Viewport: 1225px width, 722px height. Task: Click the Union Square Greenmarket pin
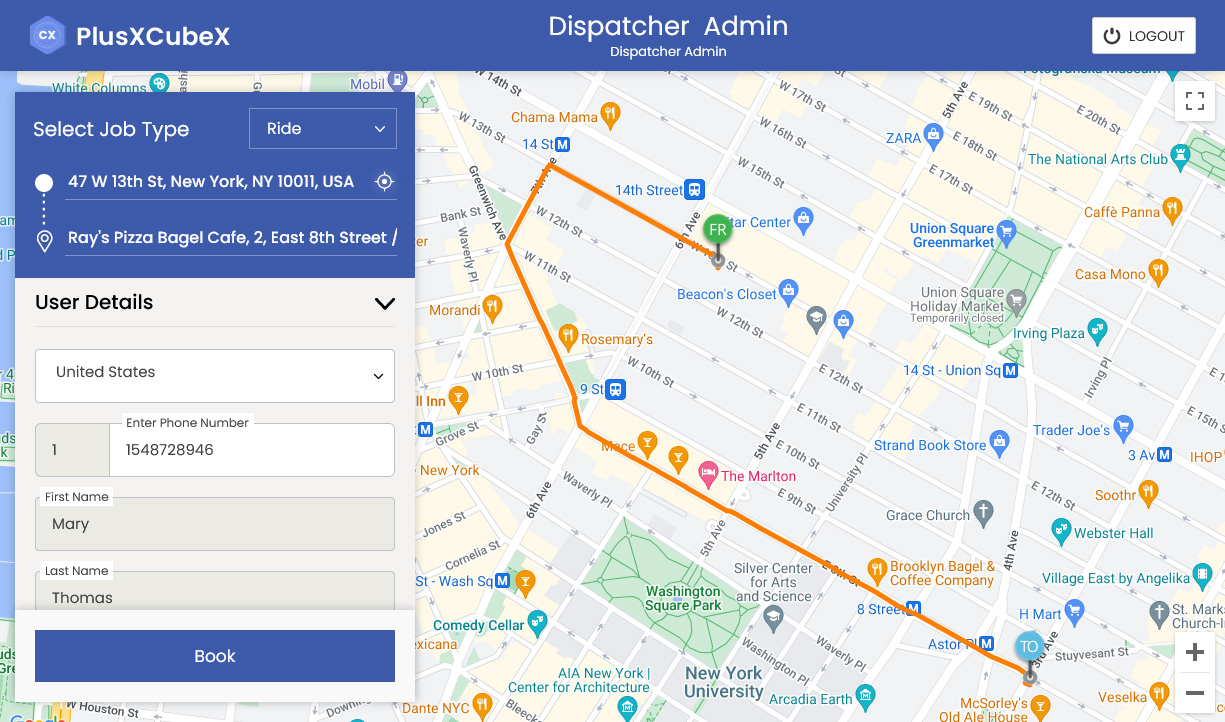(1007, 233)
